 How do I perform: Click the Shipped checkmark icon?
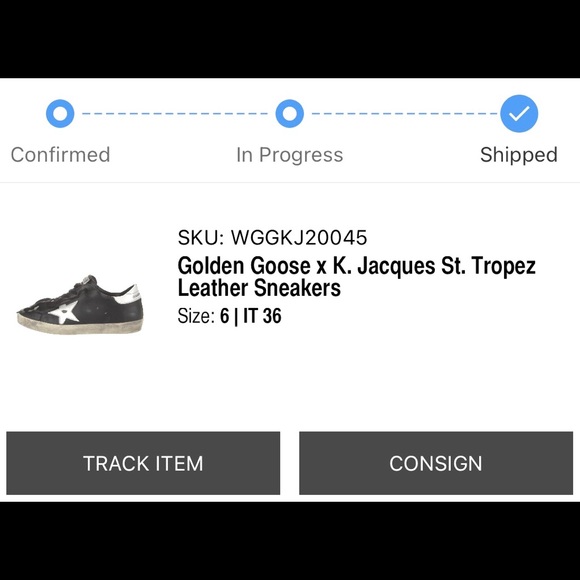519,114
